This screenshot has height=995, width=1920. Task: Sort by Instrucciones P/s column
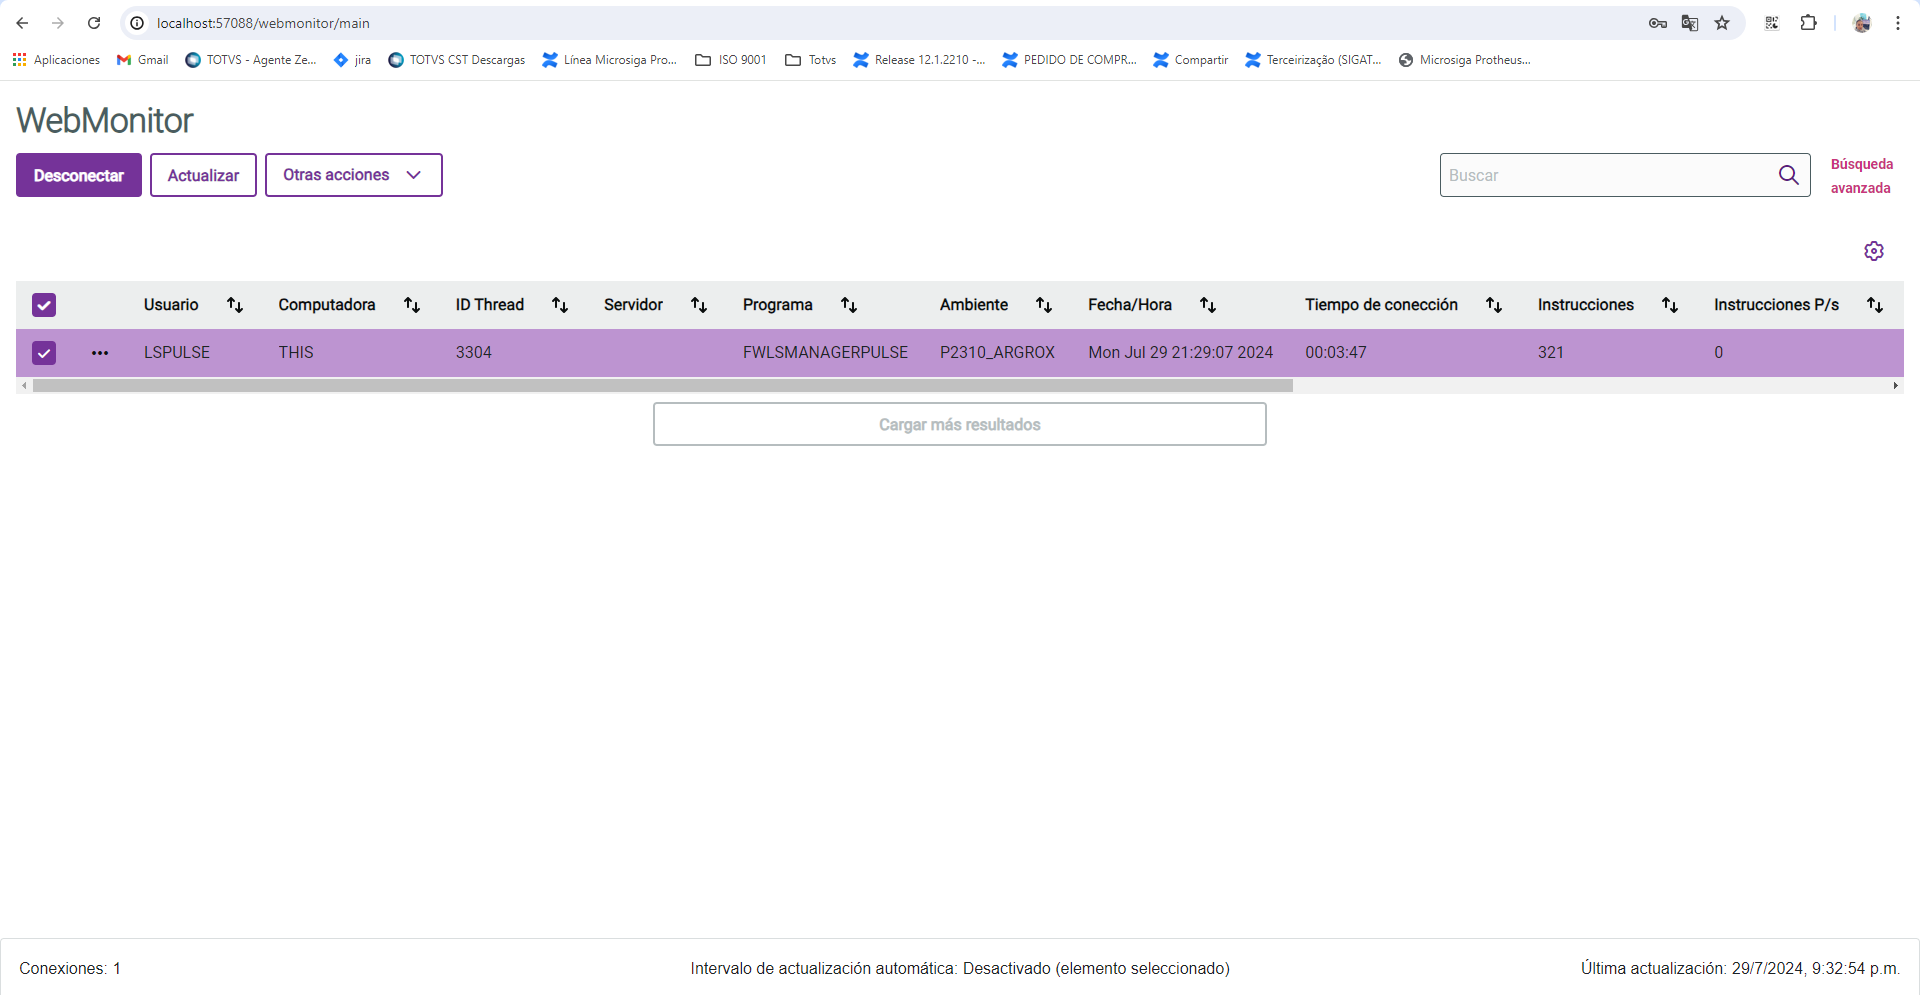(1875, 305)
